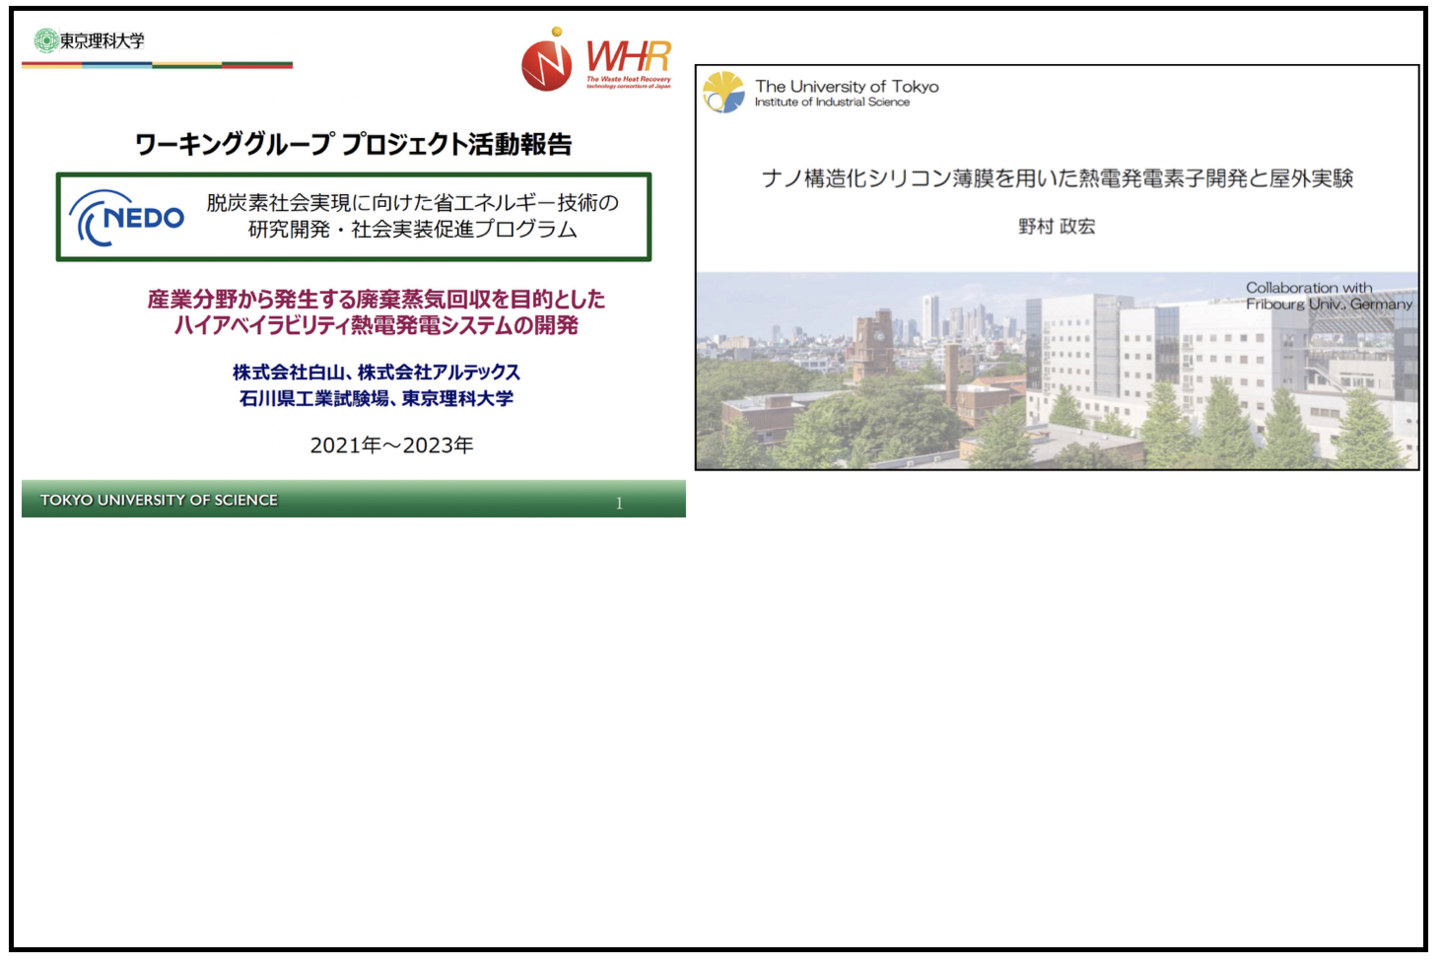This screenshot has height=963, width=1440.
Task: Click slide page number 1 in the footer
Action: (619, 503)
